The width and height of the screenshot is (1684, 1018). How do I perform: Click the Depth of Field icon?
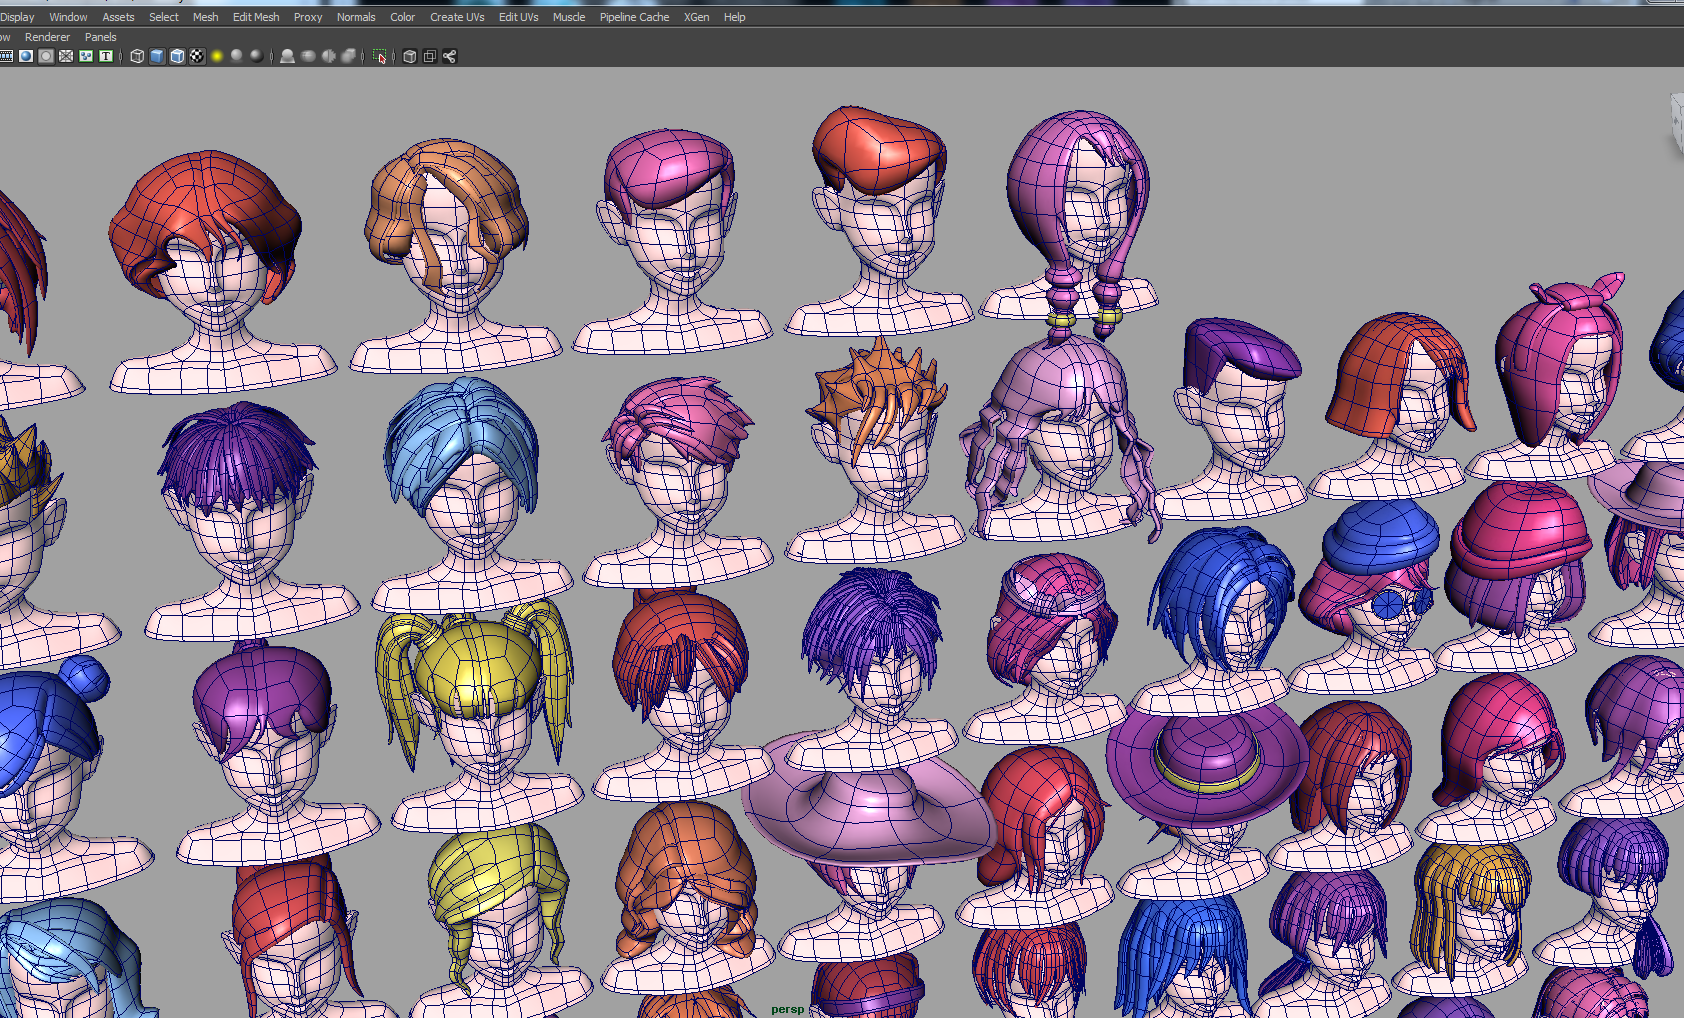(348, 56)
